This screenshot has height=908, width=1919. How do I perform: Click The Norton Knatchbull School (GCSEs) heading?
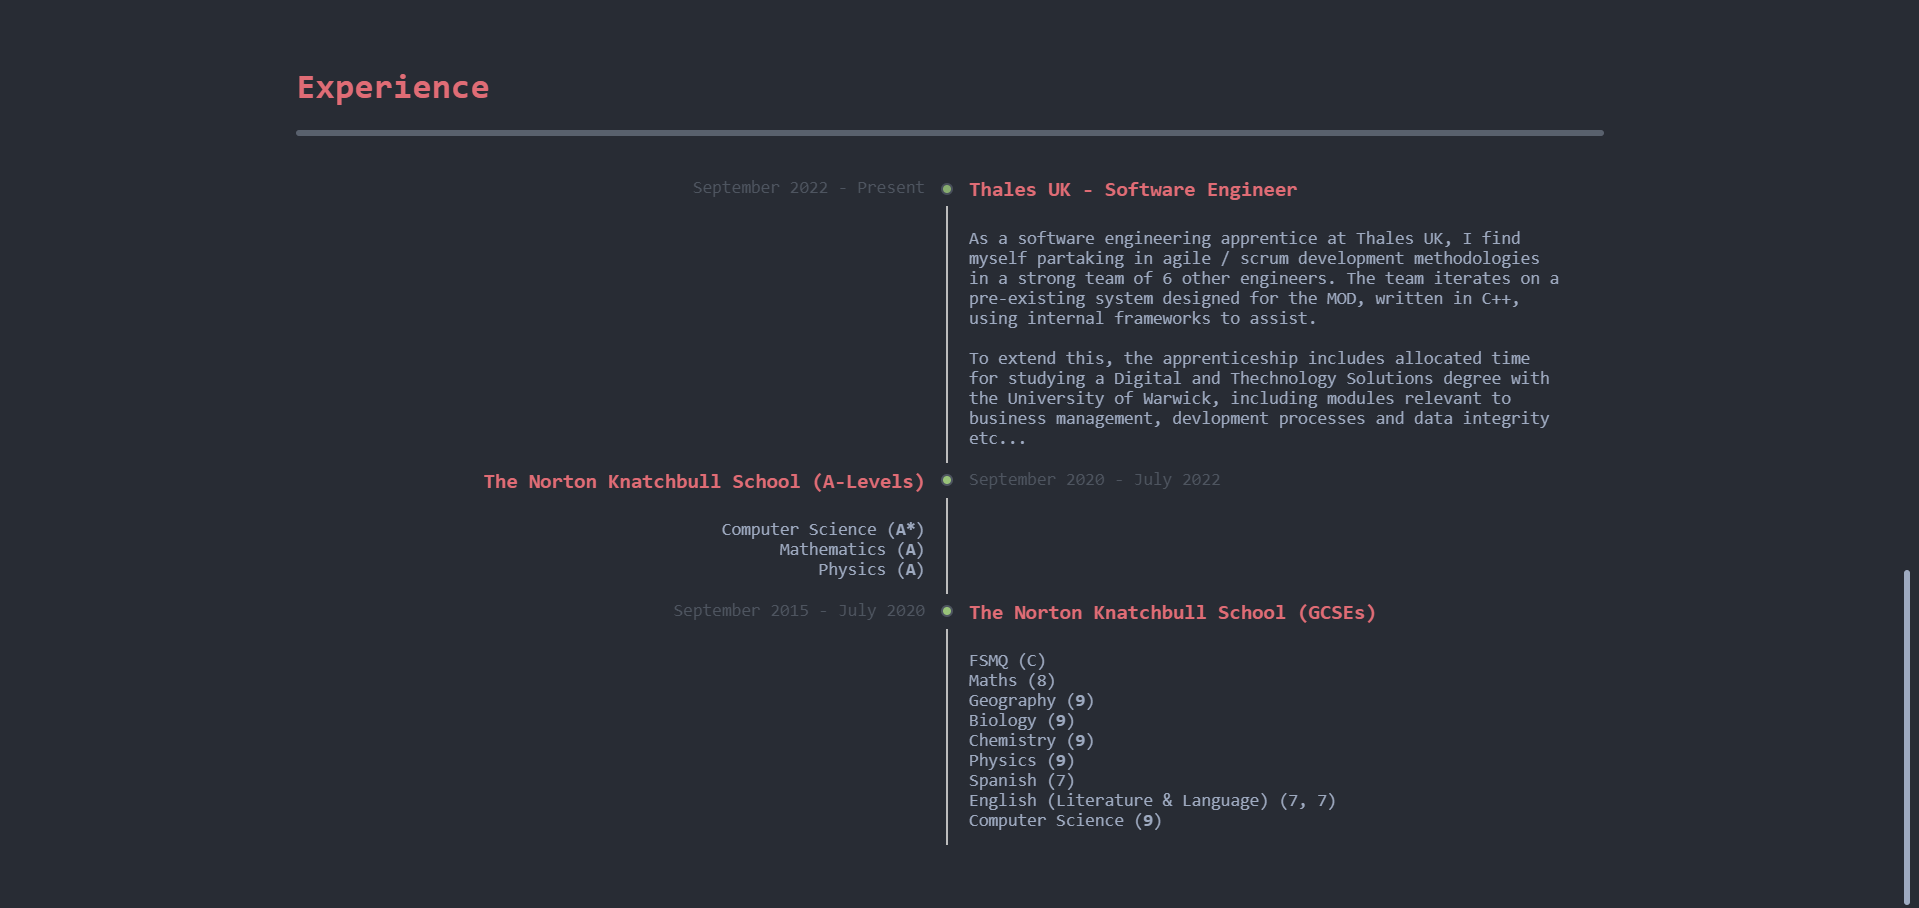(1172, 613)
